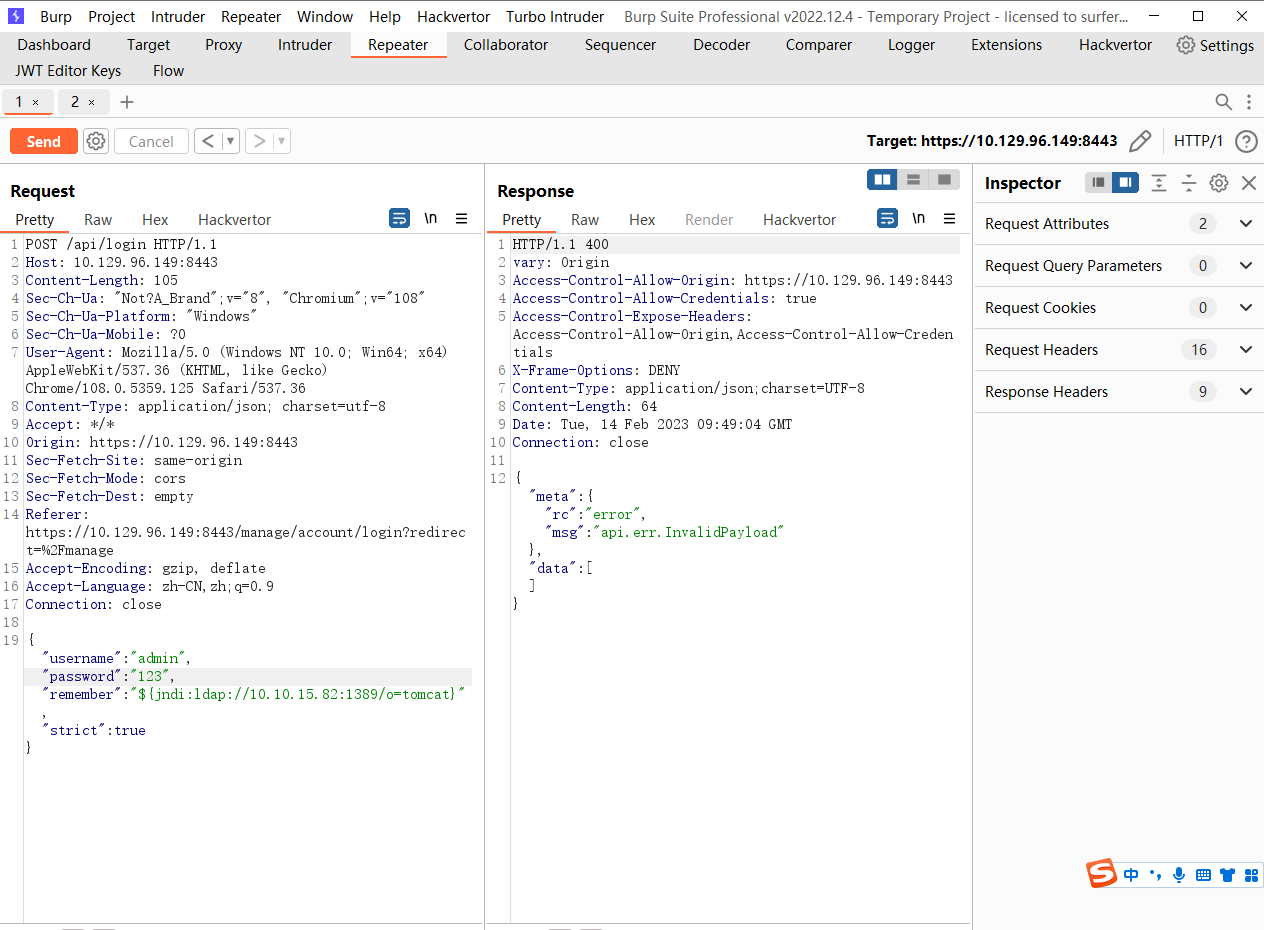Image resolution: width=1264 pixels, height=930 pixels.
Task: Toggle non-printable \n chars in Response pane
Action: [x=918, y=218]
